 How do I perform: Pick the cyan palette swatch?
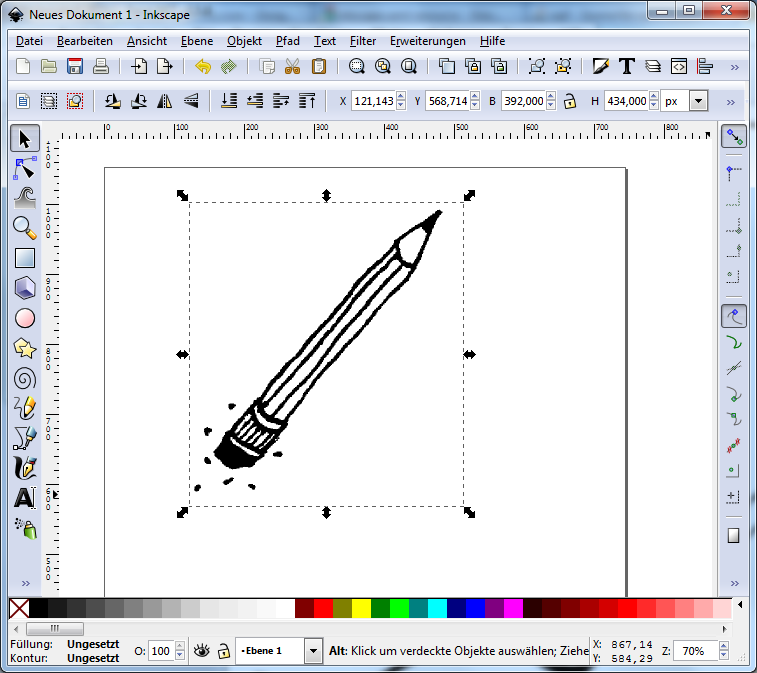pos(437,608)
